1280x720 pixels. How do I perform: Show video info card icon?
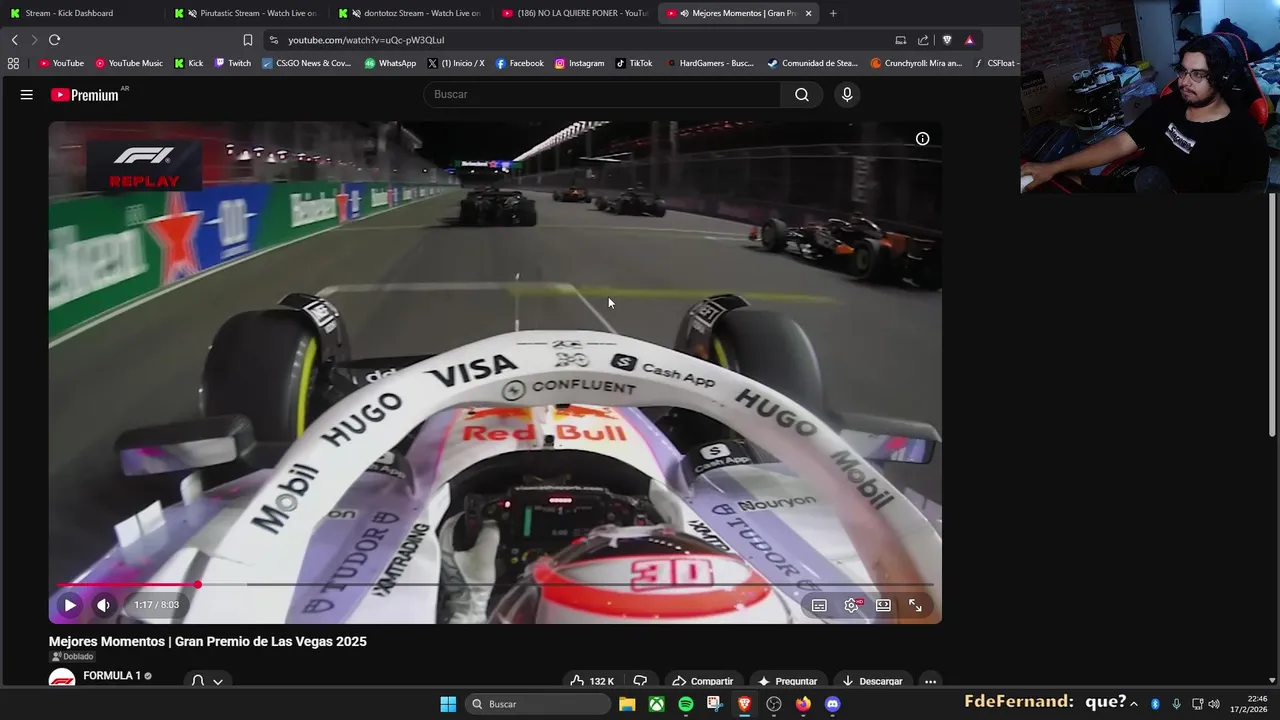[x=922, y=139]
